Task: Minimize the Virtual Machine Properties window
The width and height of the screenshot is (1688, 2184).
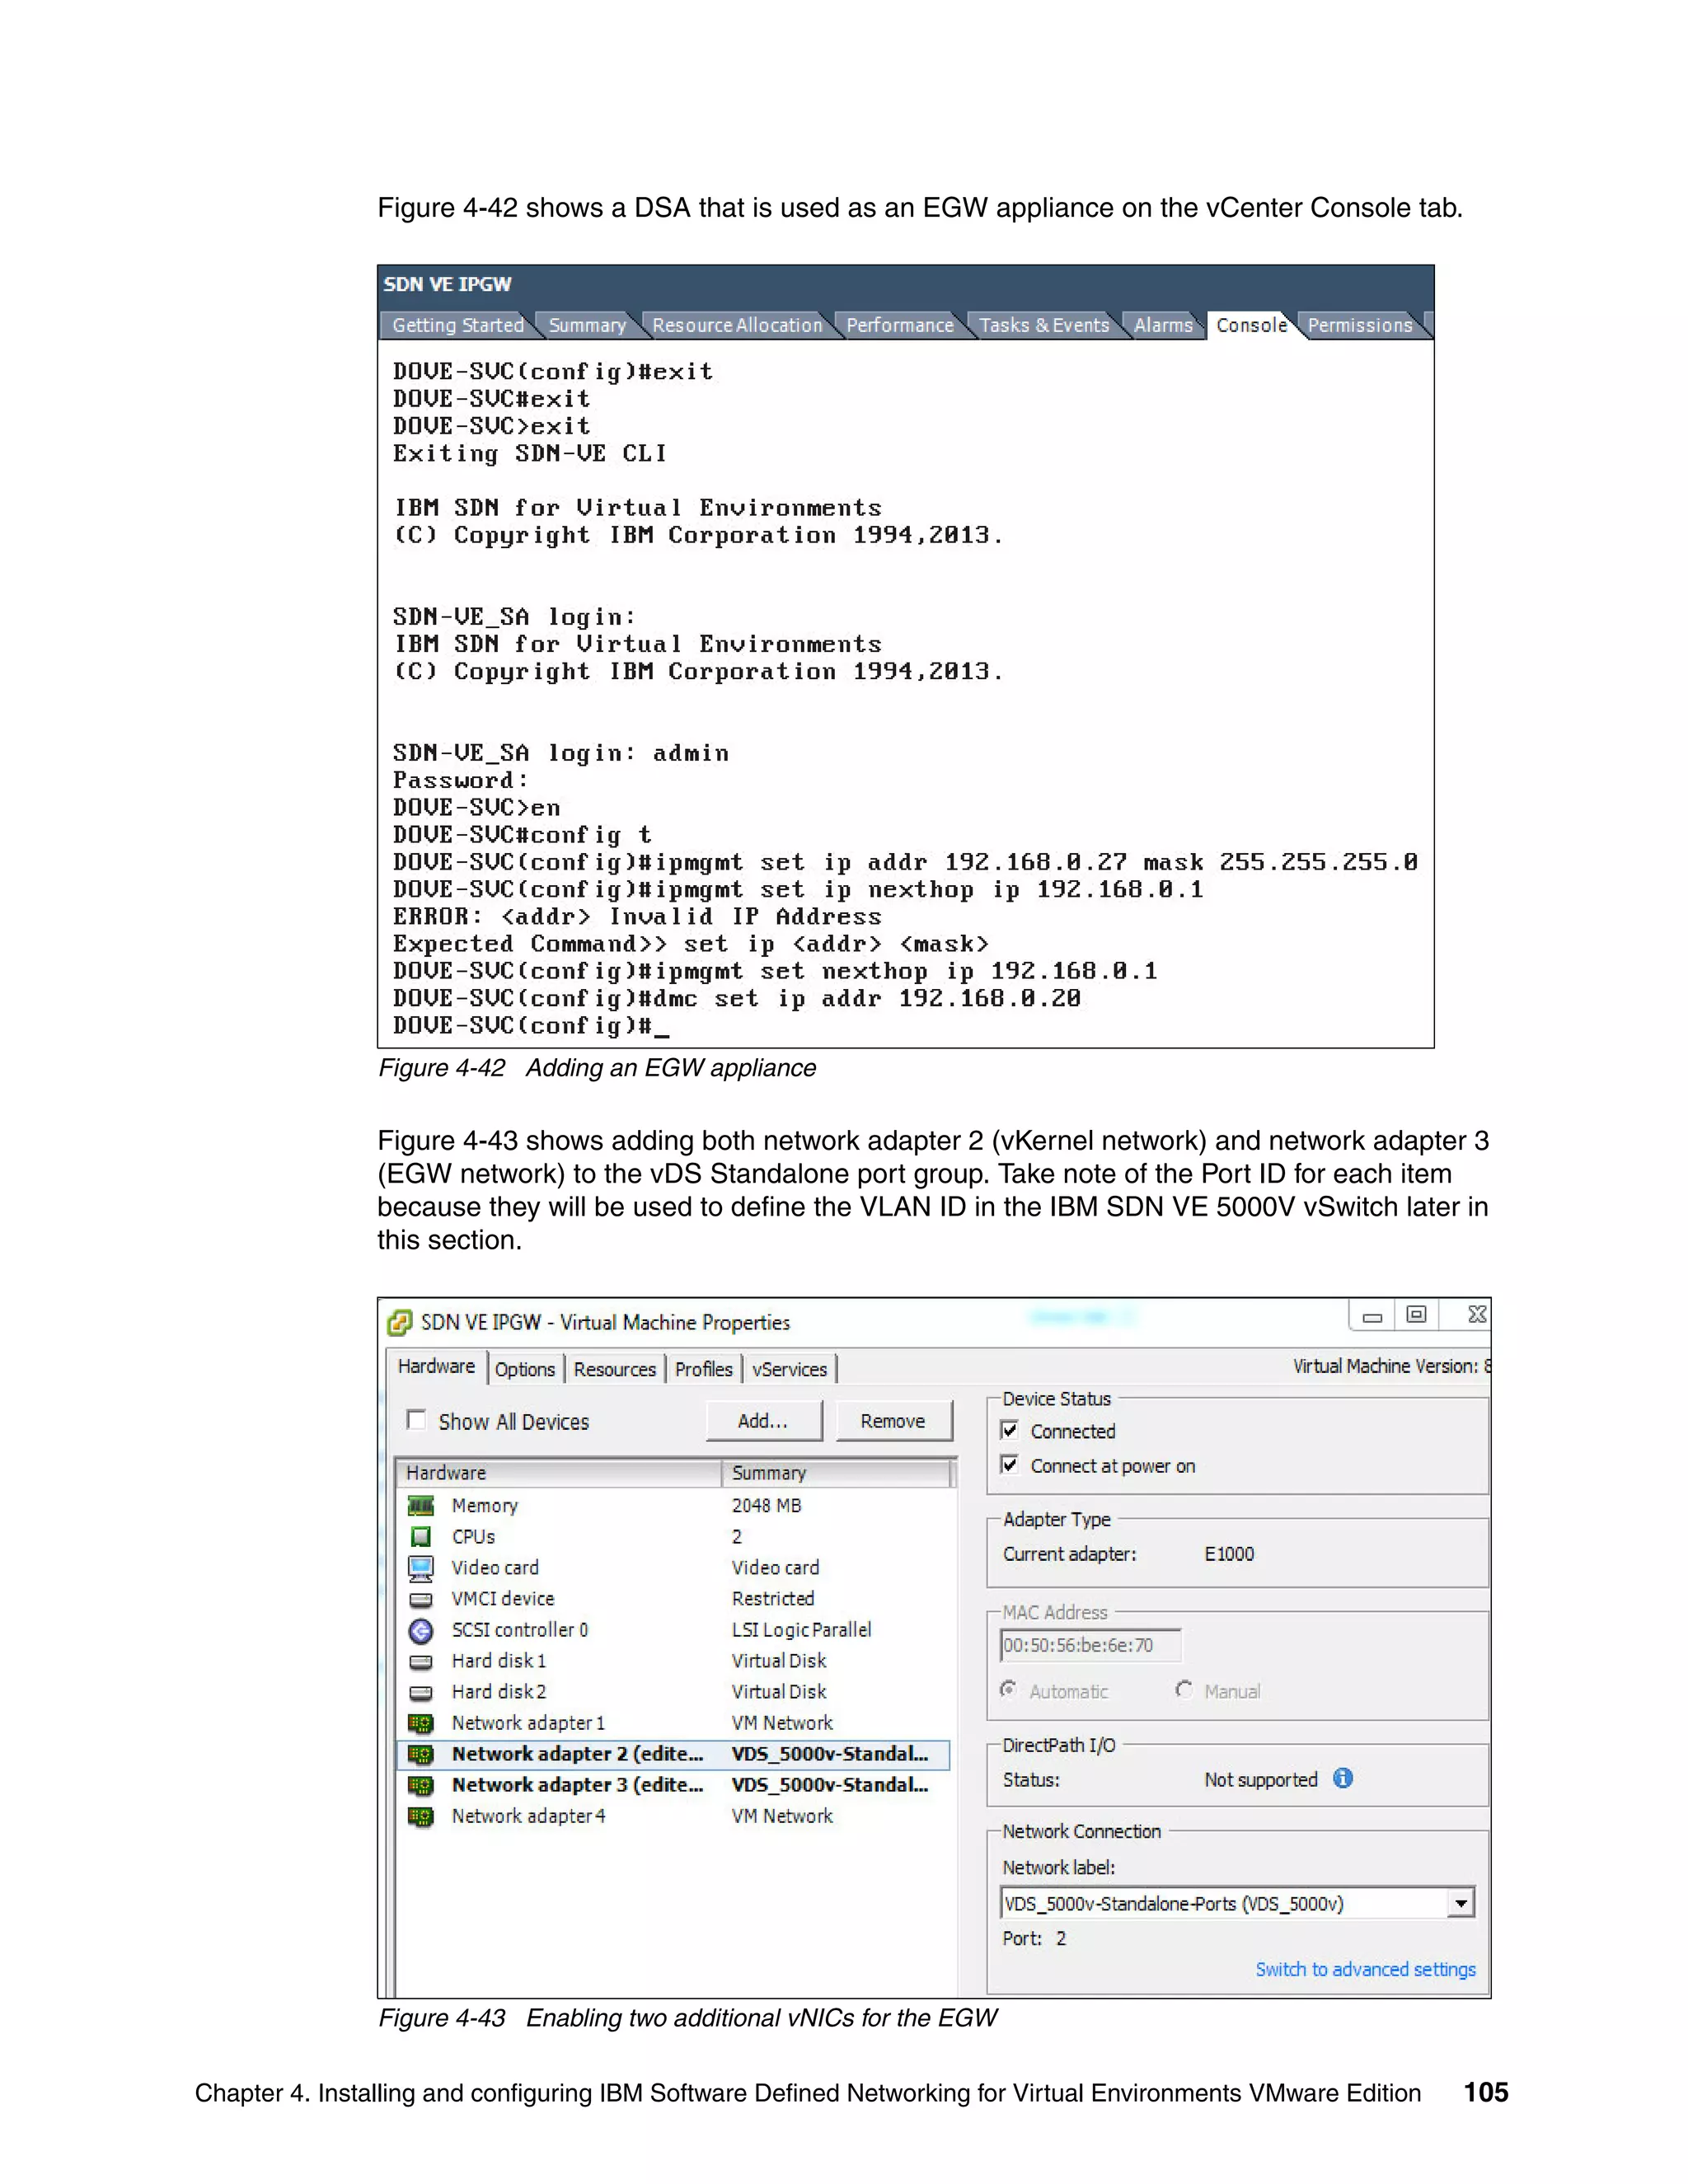Action: pos(1372,1316)
